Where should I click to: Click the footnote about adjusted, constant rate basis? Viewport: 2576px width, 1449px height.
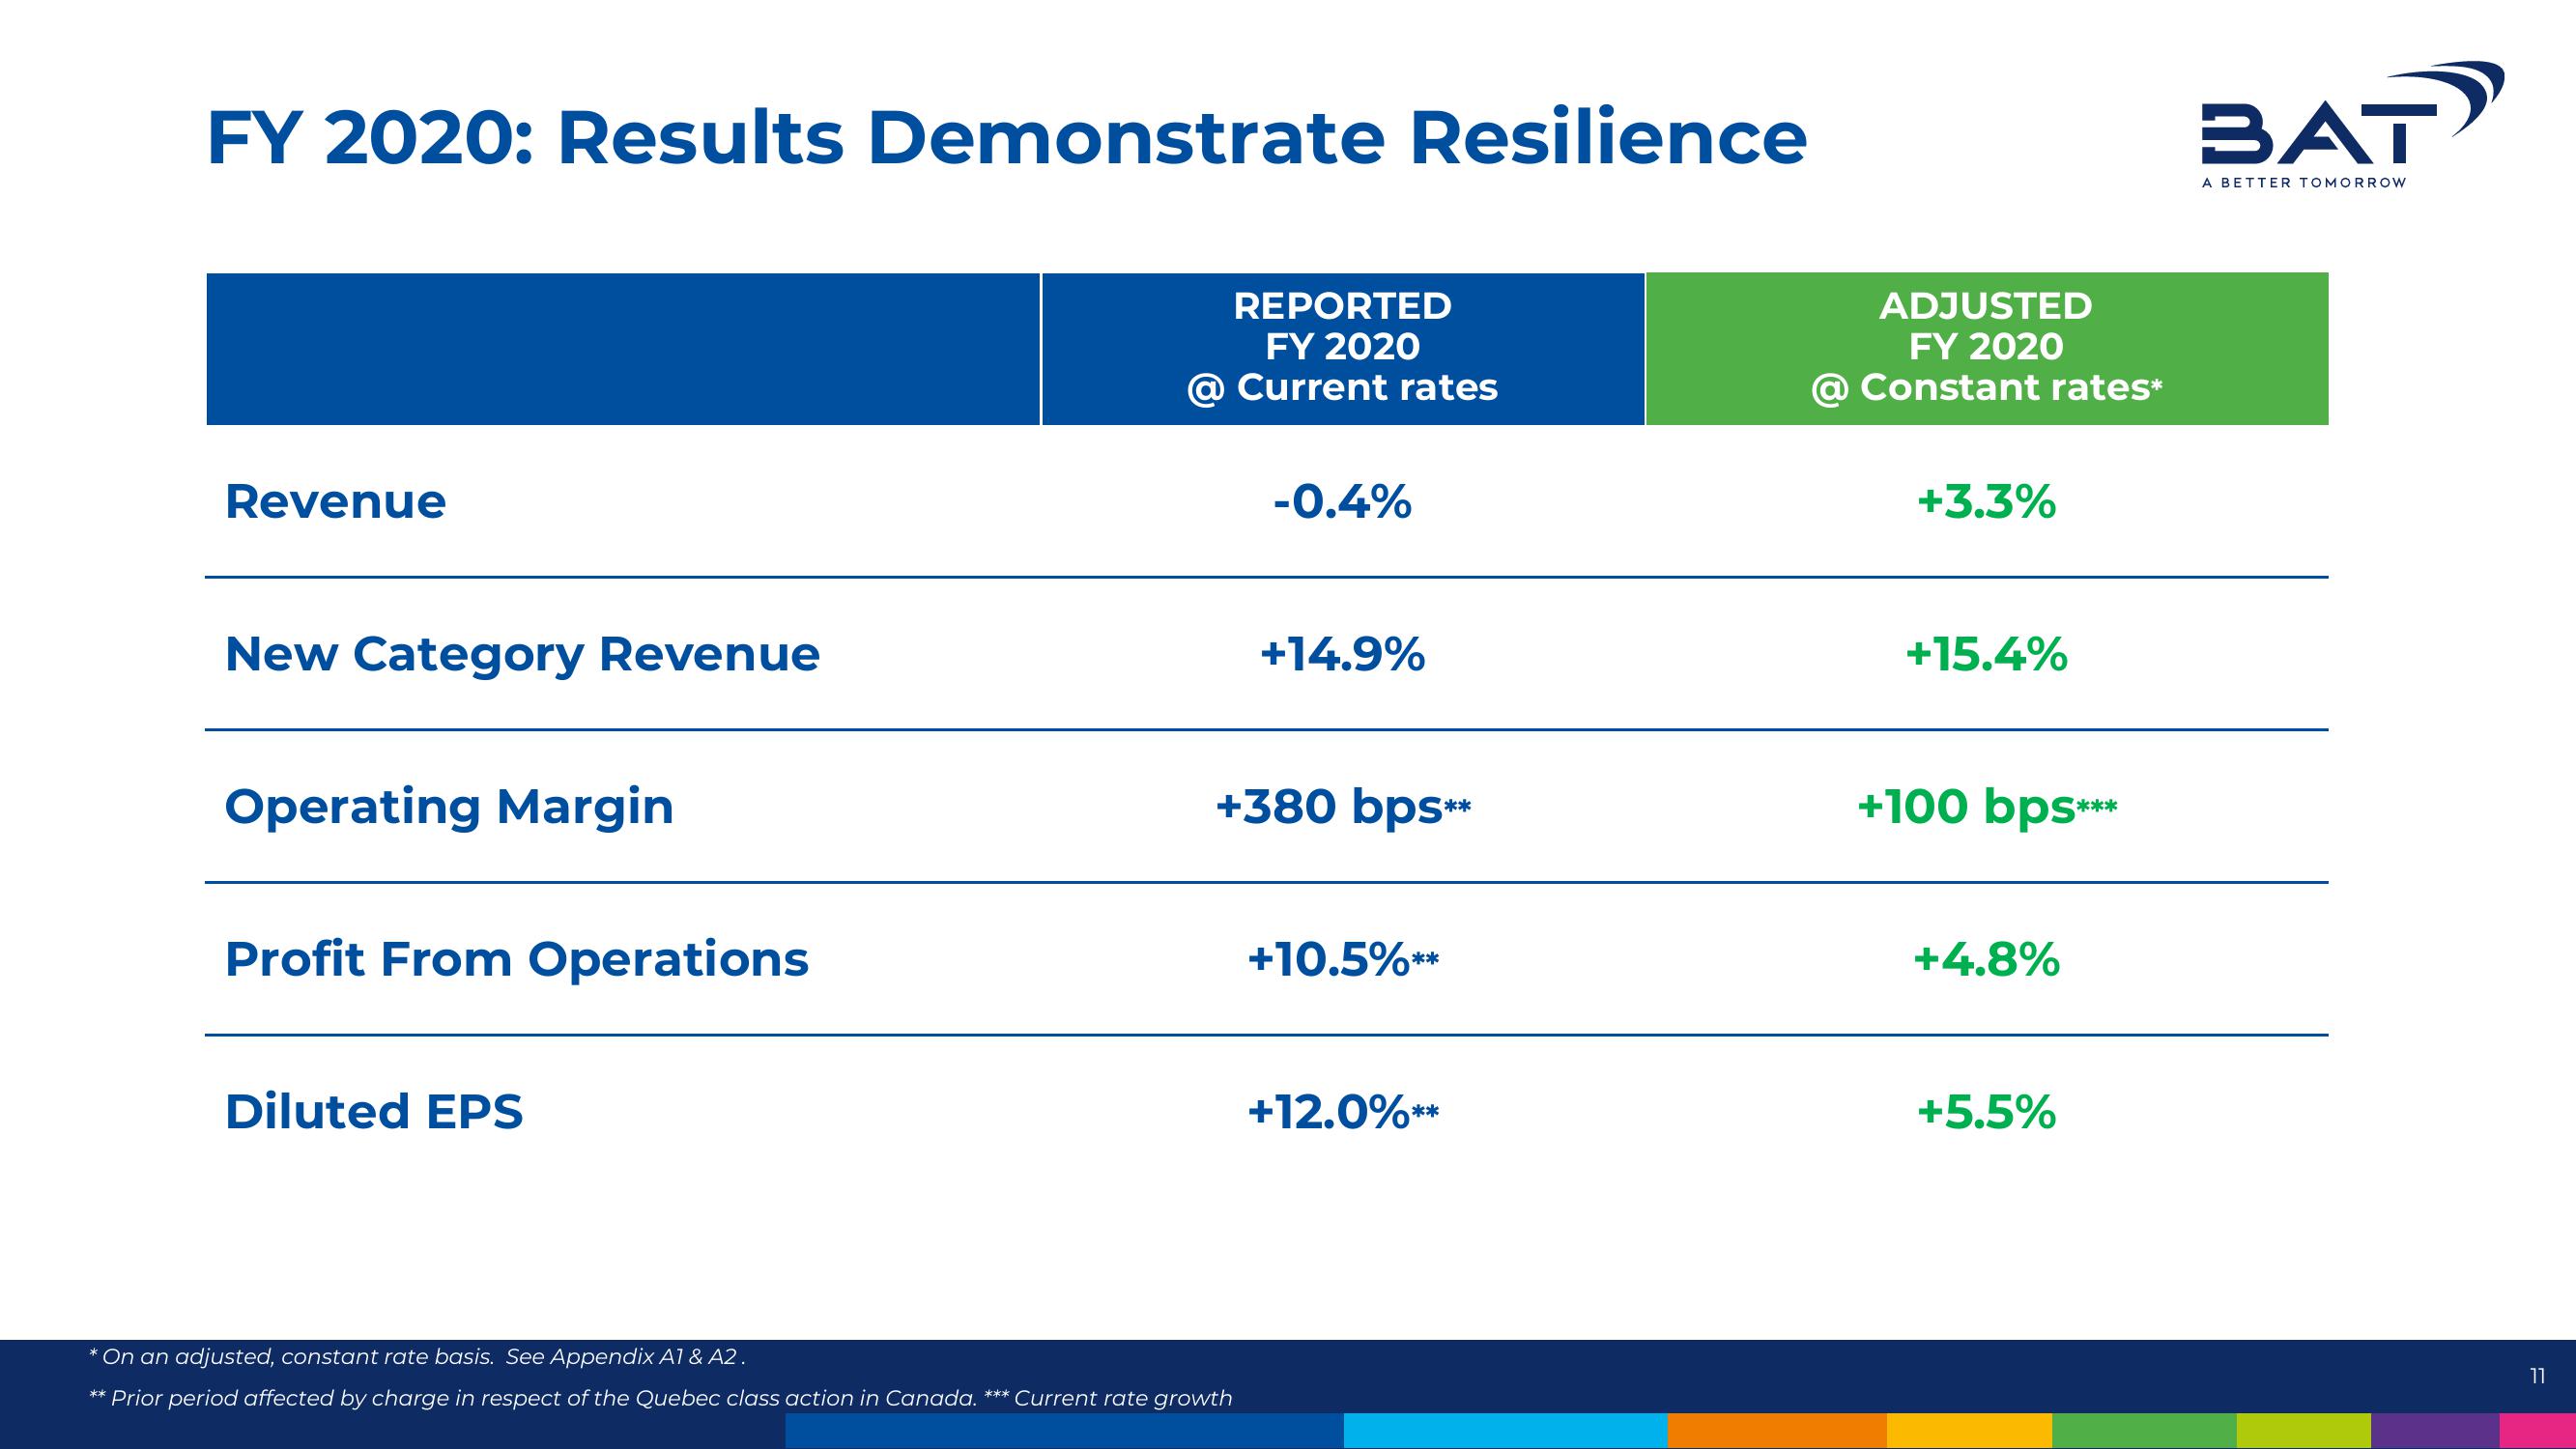point(417,1357)
